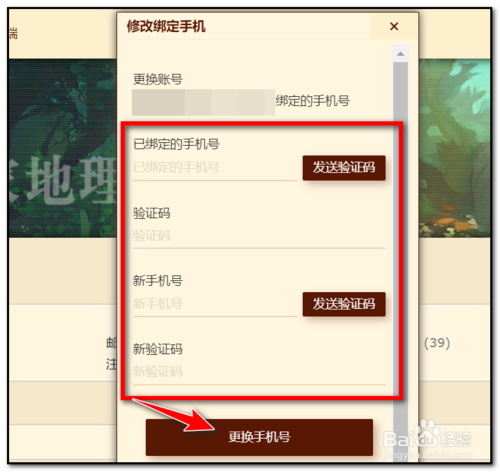Focus the 验证码 input field
This screenshot has height=472, width=500.
coord(259,236)
